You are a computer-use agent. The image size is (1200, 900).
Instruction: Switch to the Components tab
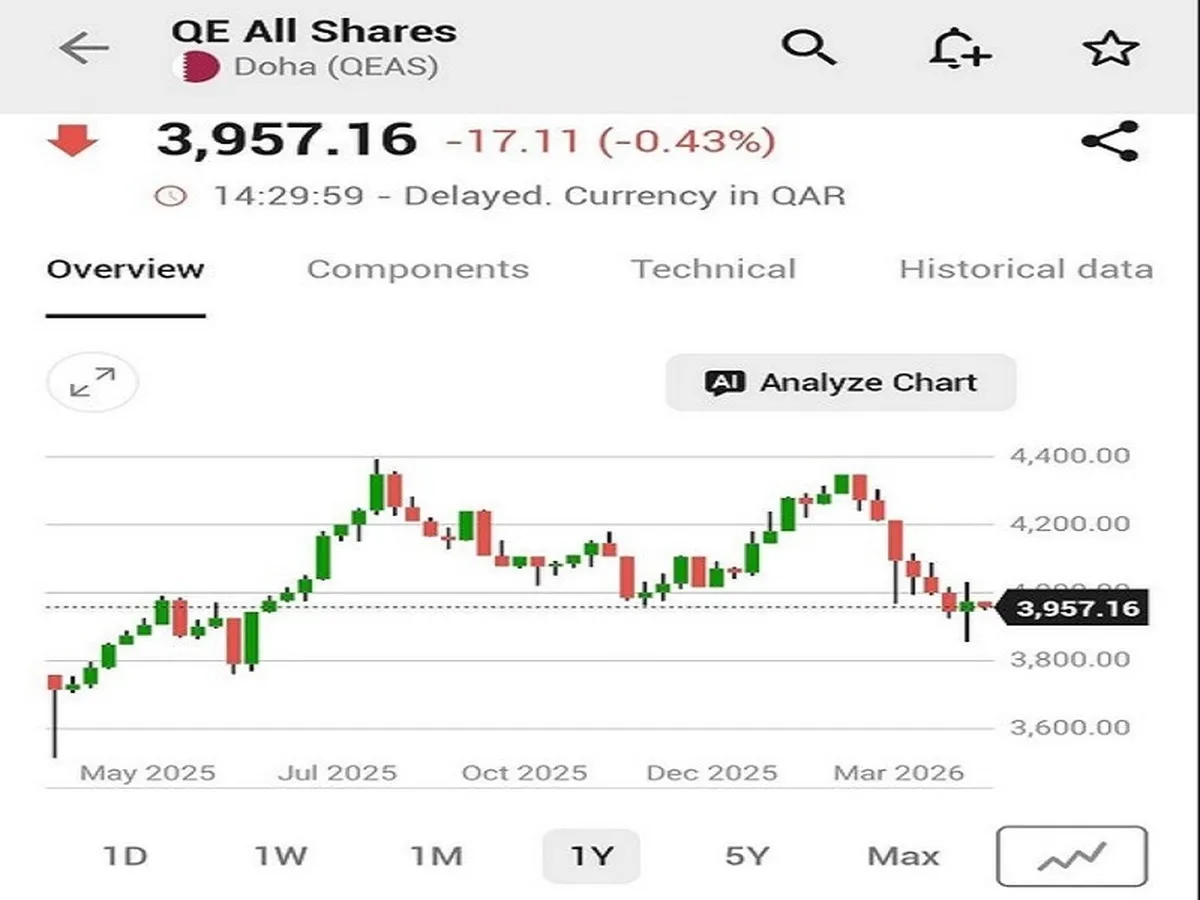click(x=418, y=269)
